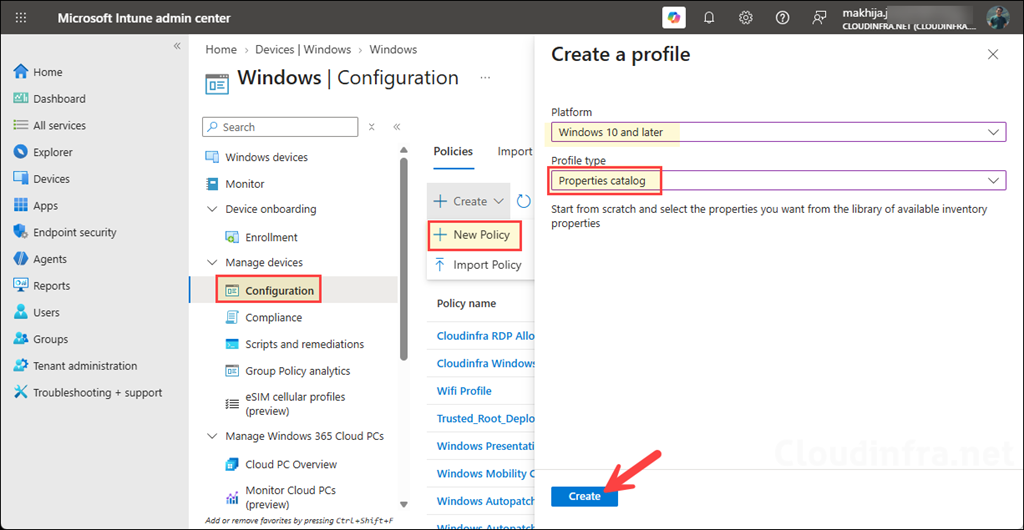
Task: Open Monitor Cloud PCs (preview)
Action: (290, 497)
